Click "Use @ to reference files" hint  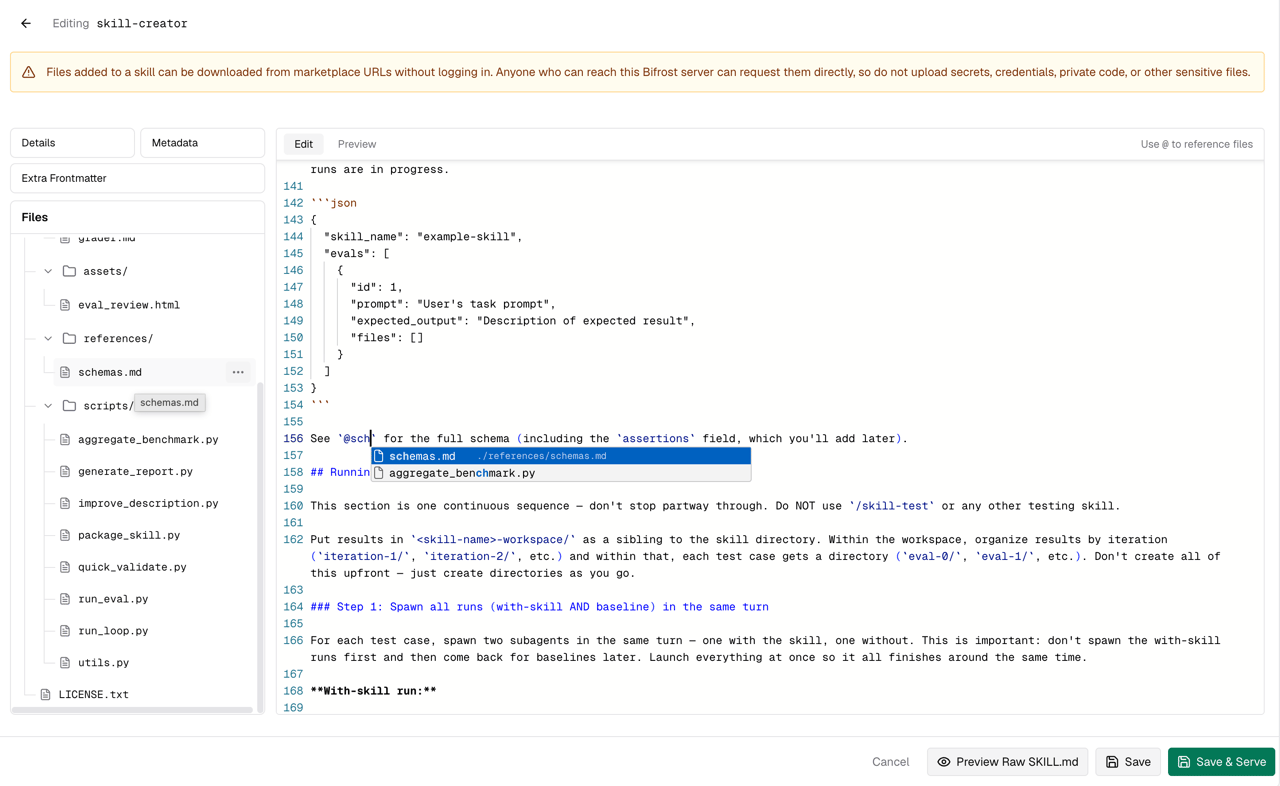1196,144
